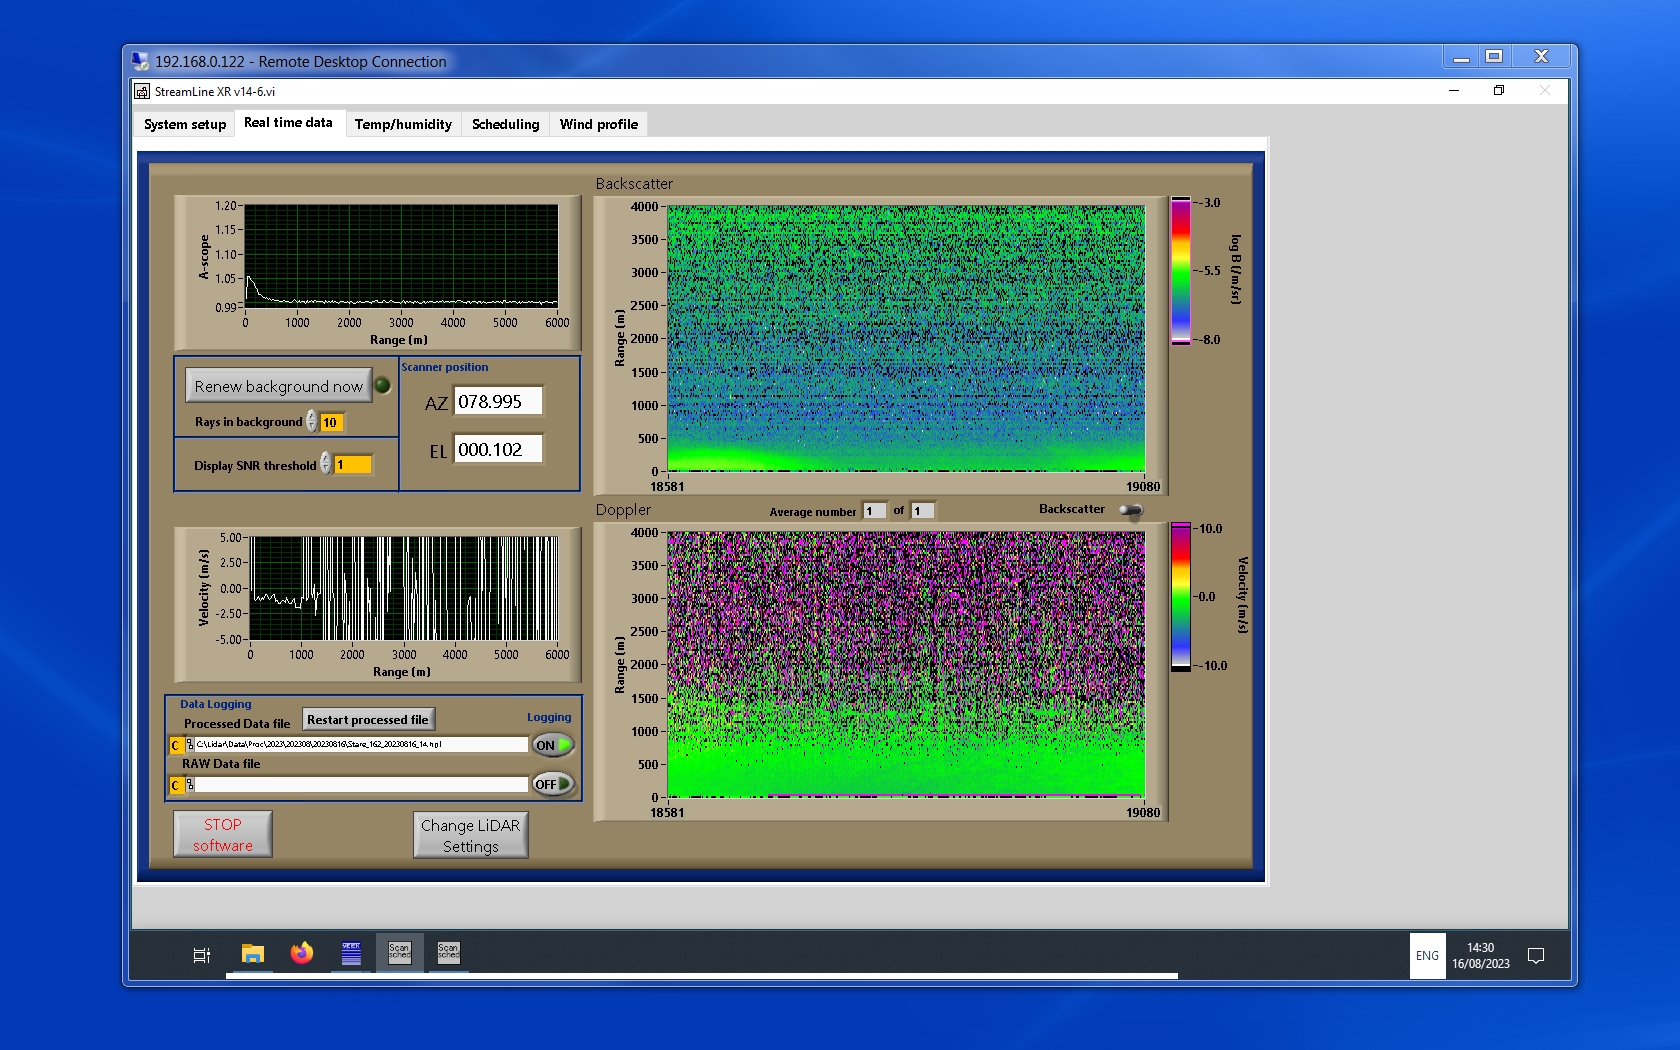Open the blue striped taskbar application icon
This screenshot has width=1680, height=1050.
[x=351, y=954]
